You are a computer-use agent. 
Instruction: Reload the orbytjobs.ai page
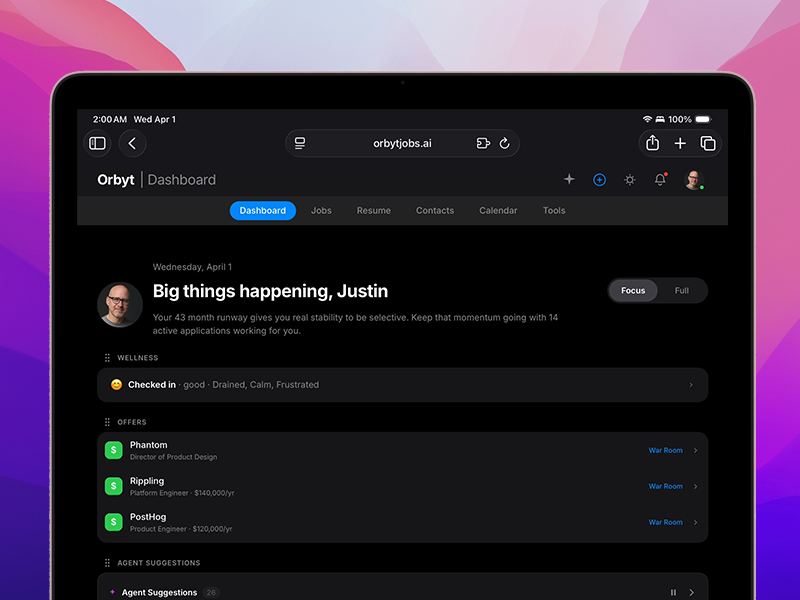point(505,143)
